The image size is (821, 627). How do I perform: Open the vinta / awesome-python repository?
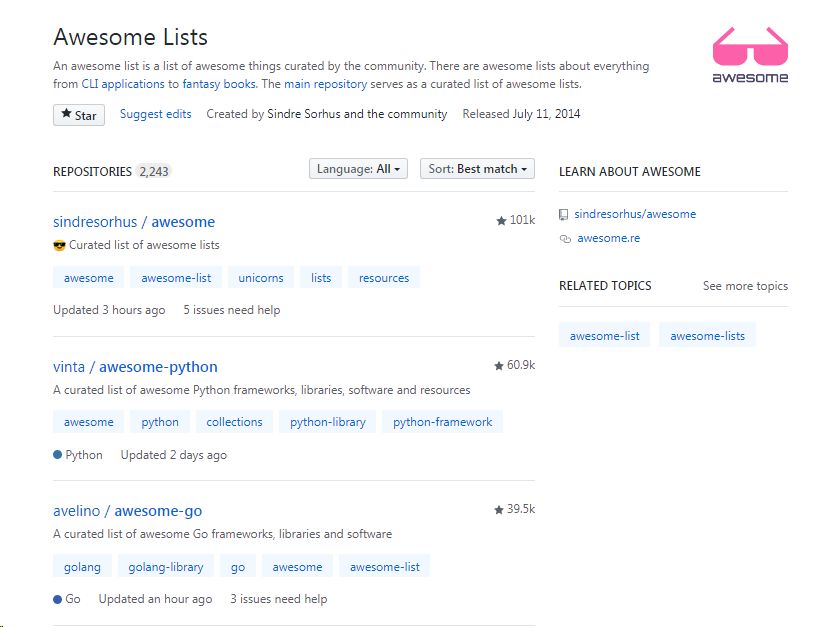point(135,367)
